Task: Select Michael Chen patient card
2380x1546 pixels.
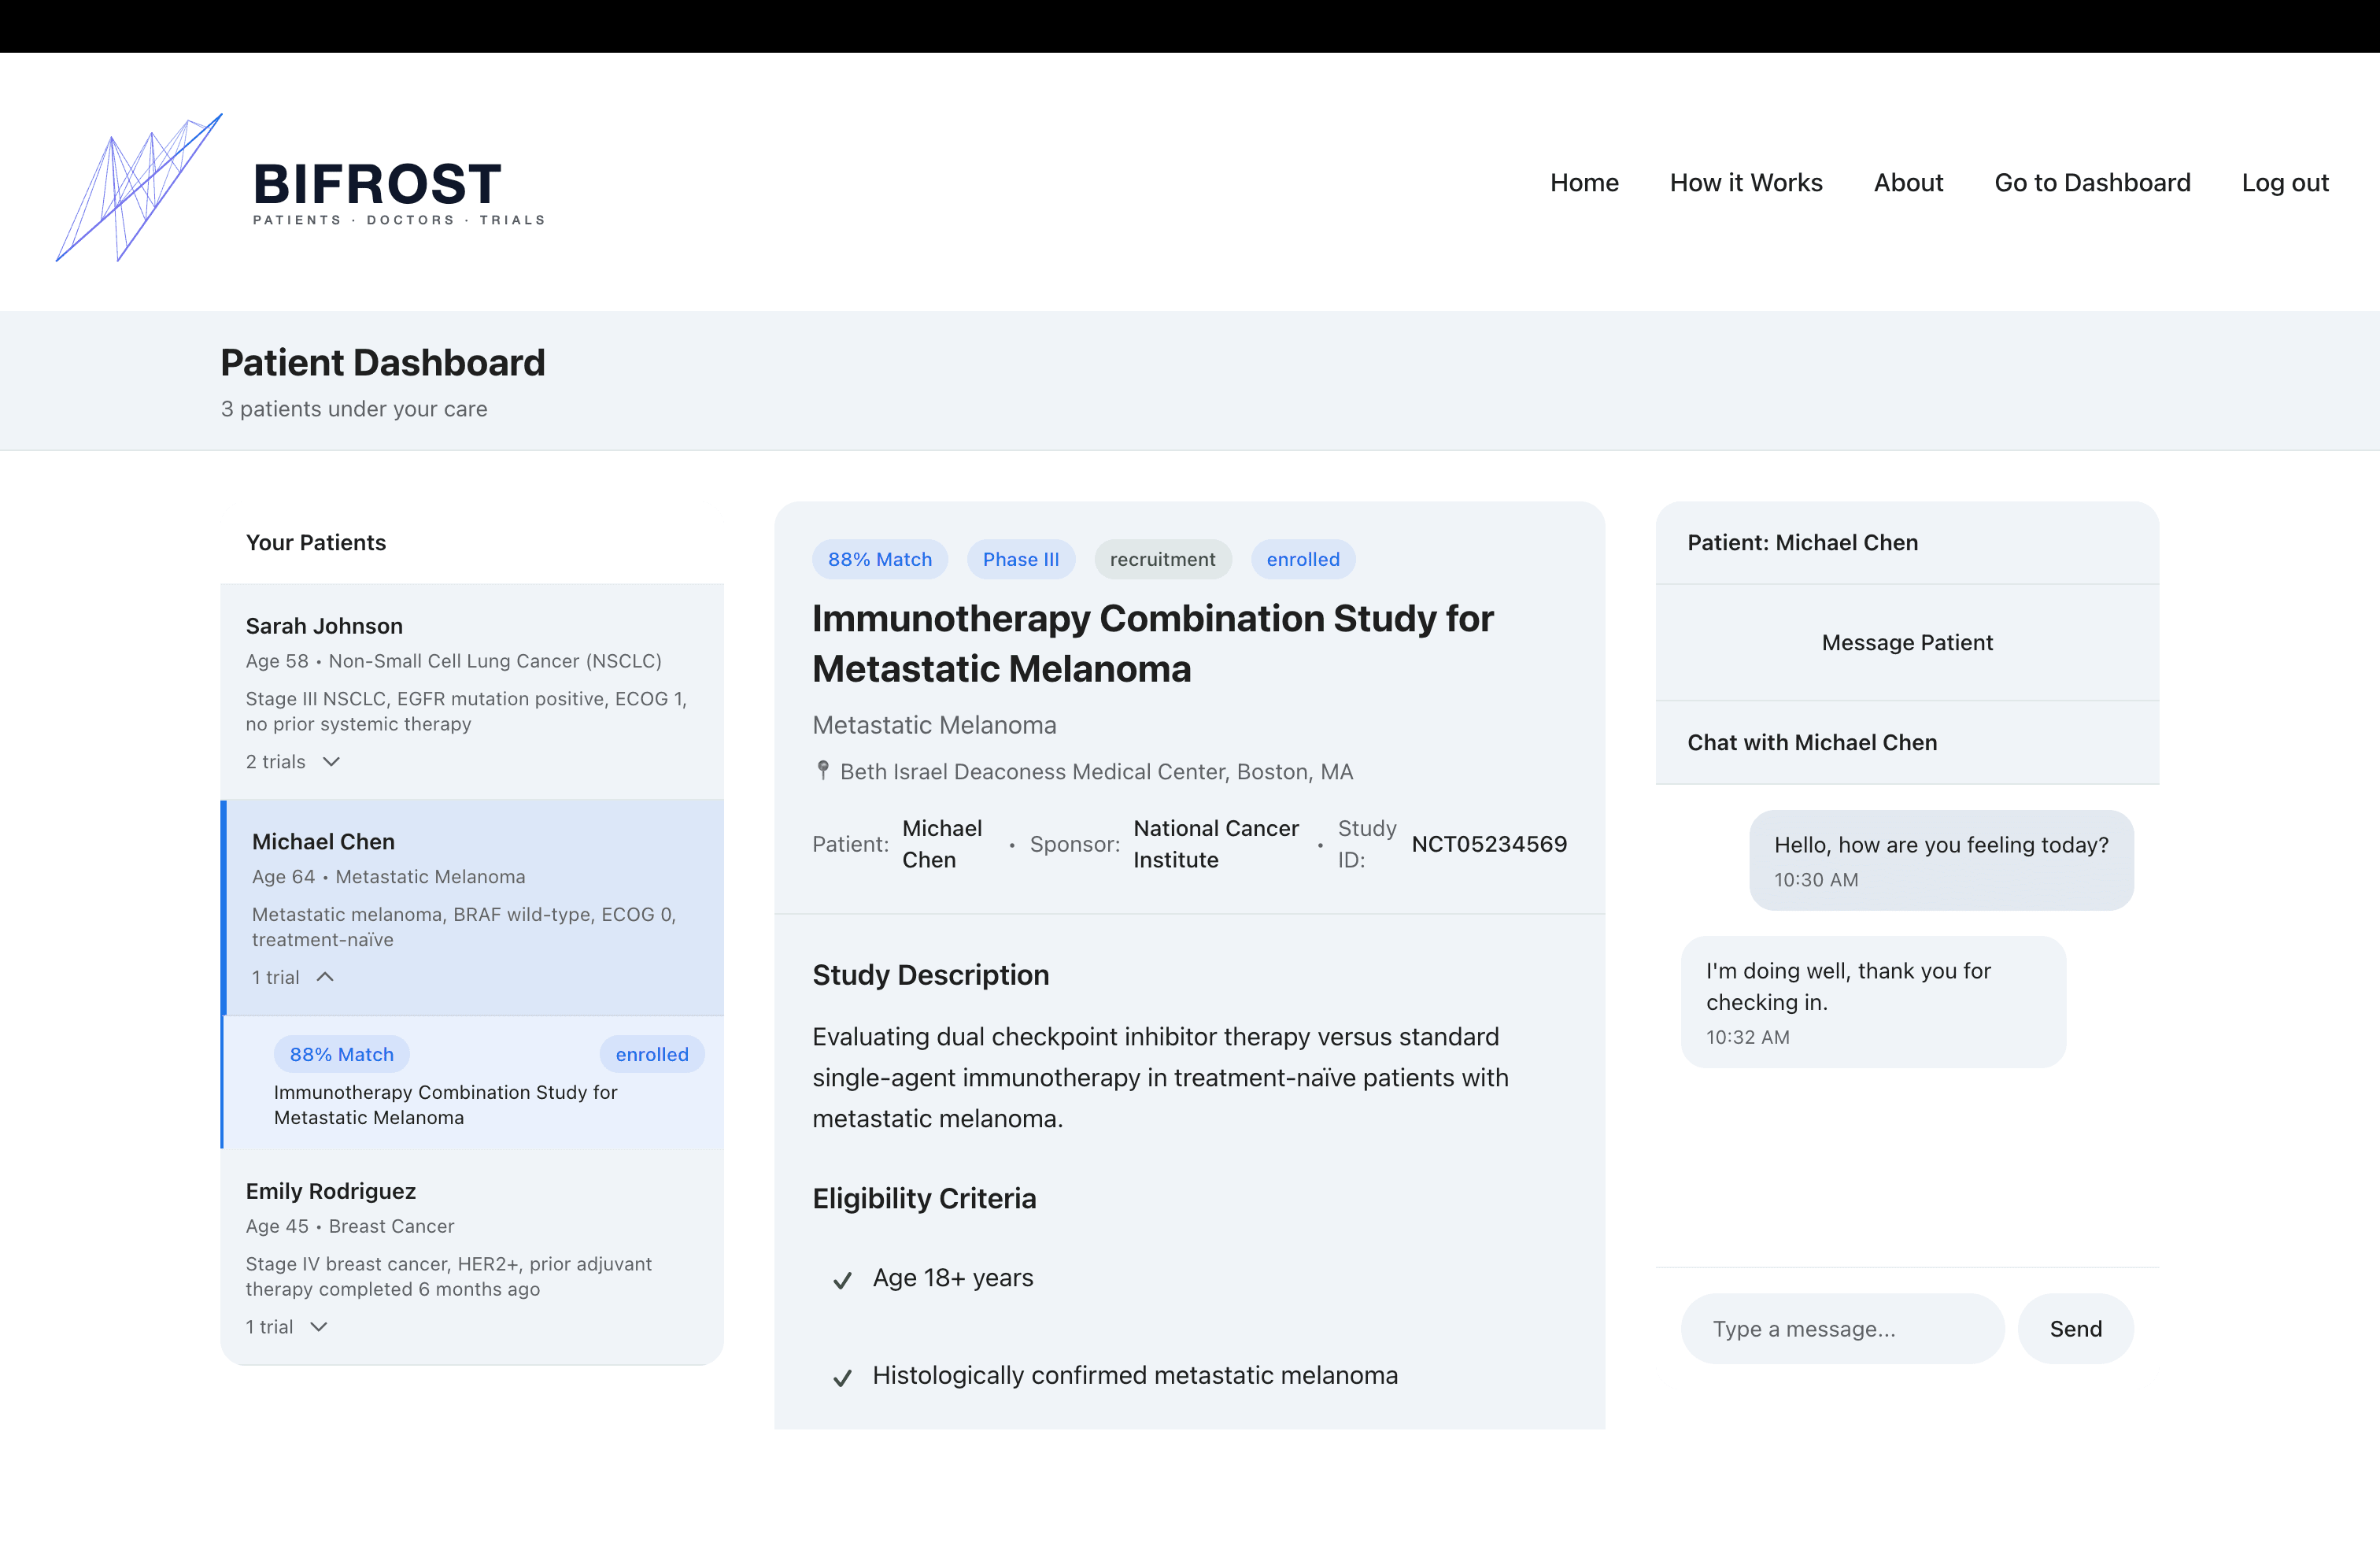Action: point(472,907)
